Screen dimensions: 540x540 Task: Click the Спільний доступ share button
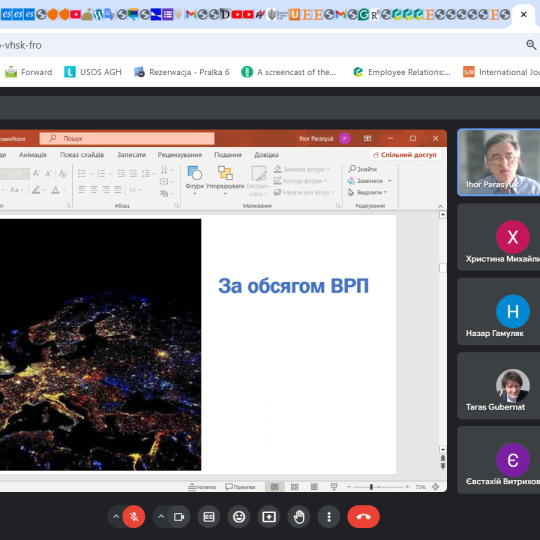tap(405, 155)
